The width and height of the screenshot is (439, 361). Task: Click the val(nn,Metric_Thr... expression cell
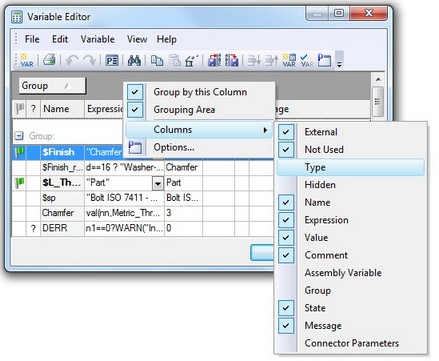point(124,213)
